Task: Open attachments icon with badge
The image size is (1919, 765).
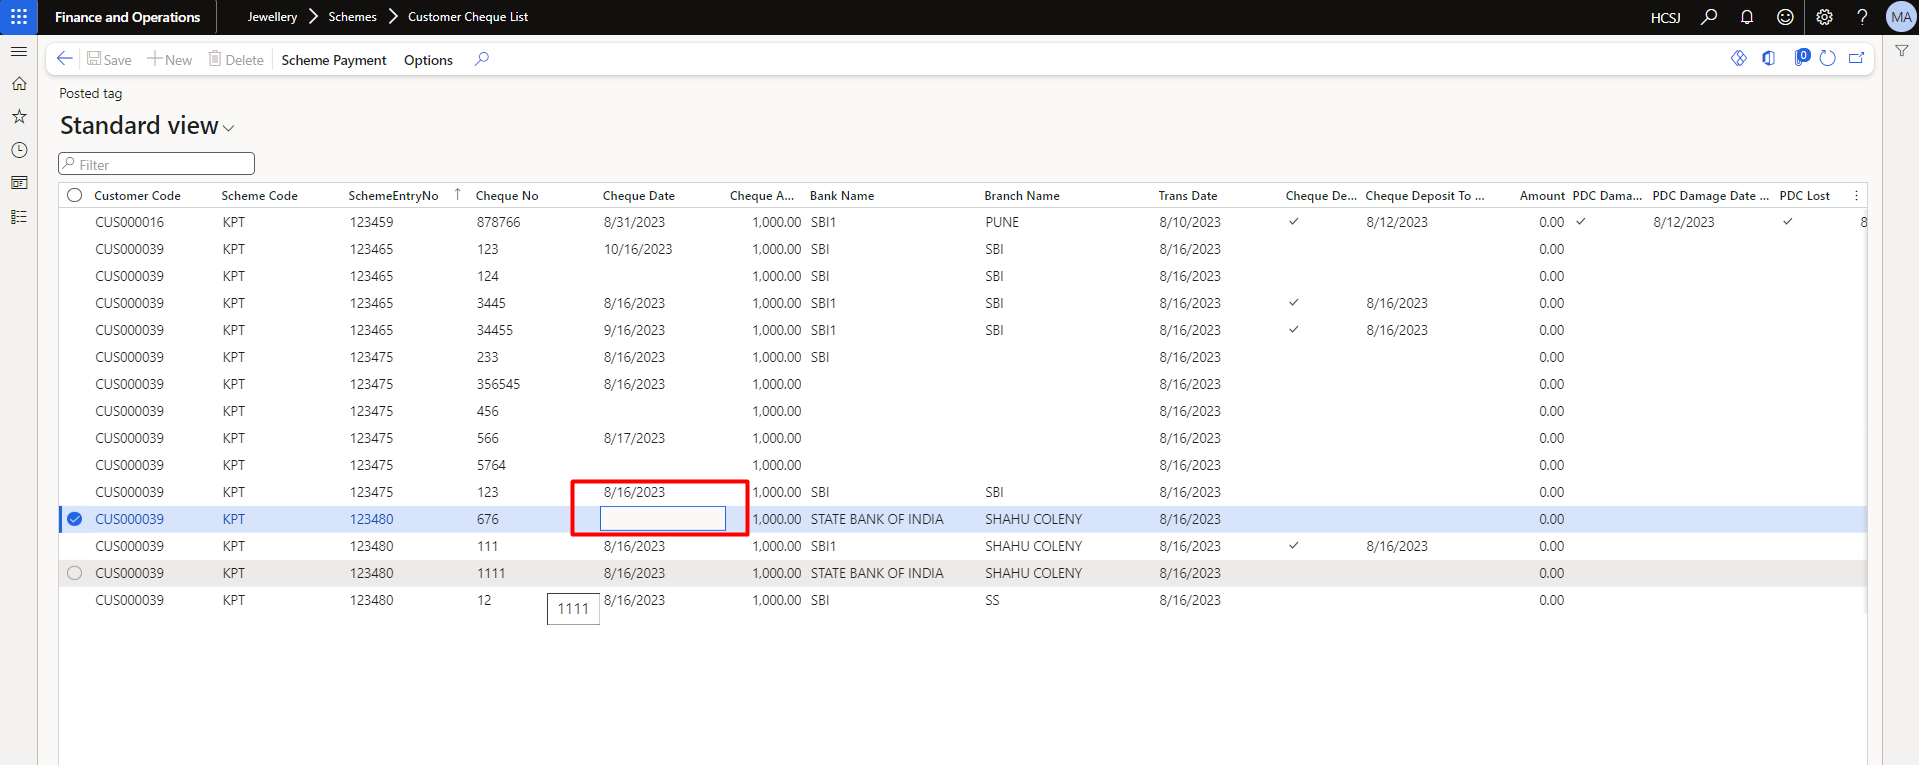Action: pos(1800,57)
